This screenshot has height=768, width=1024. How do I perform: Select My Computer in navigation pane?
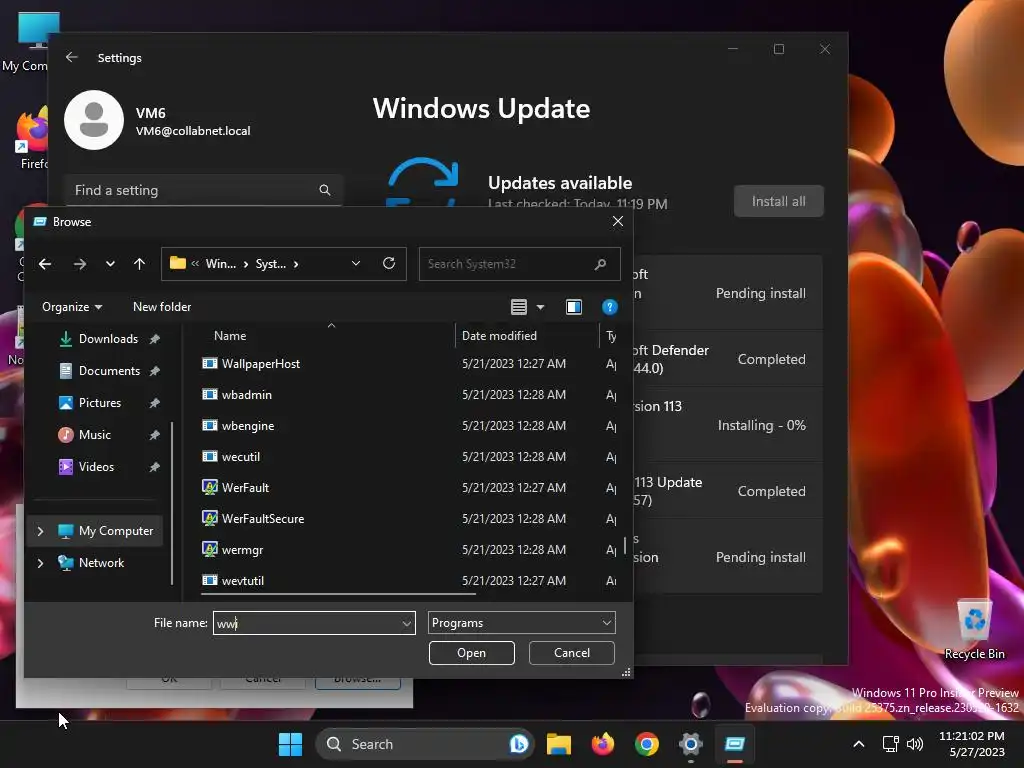click(116, 531)
